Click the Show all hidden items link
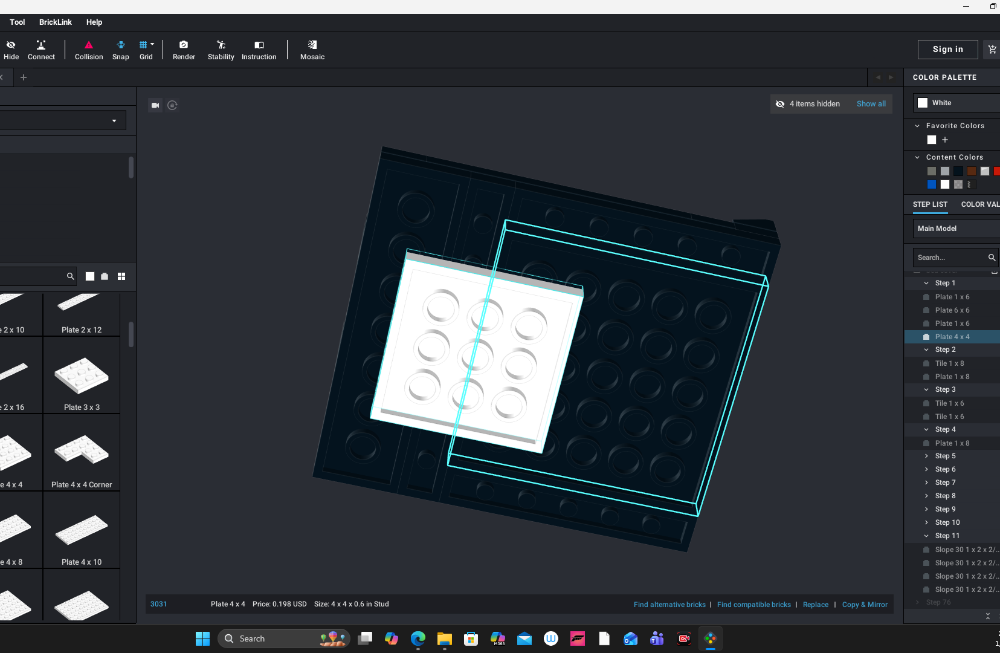 point(871,104)
